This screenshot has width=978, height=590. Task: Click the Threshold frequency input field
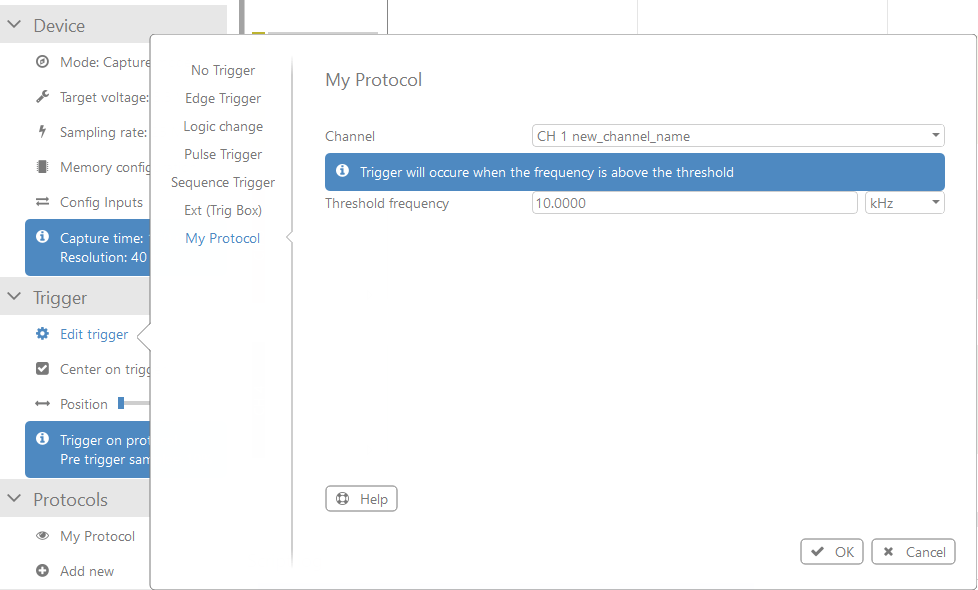pyautogui.click(x=694, y=202)
